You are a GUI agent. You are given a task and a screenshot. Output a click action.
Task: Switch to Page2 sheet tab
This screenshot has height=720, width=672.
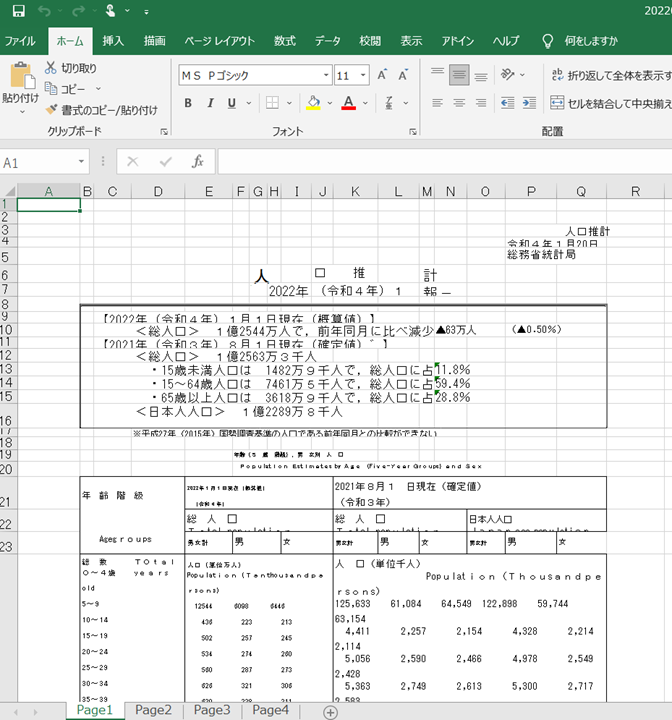coord(153,710)
